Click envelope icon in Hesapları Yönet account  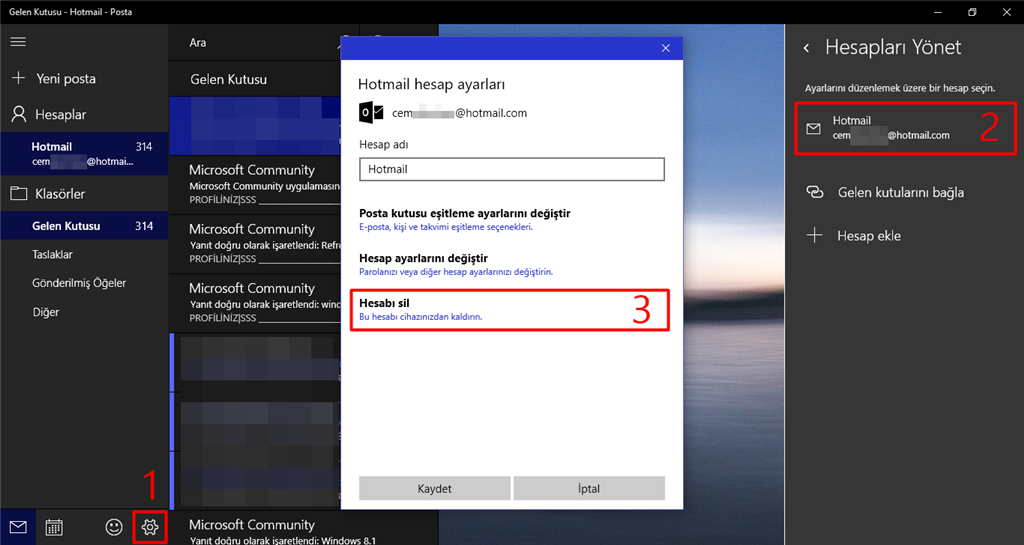tap(813, 129)
